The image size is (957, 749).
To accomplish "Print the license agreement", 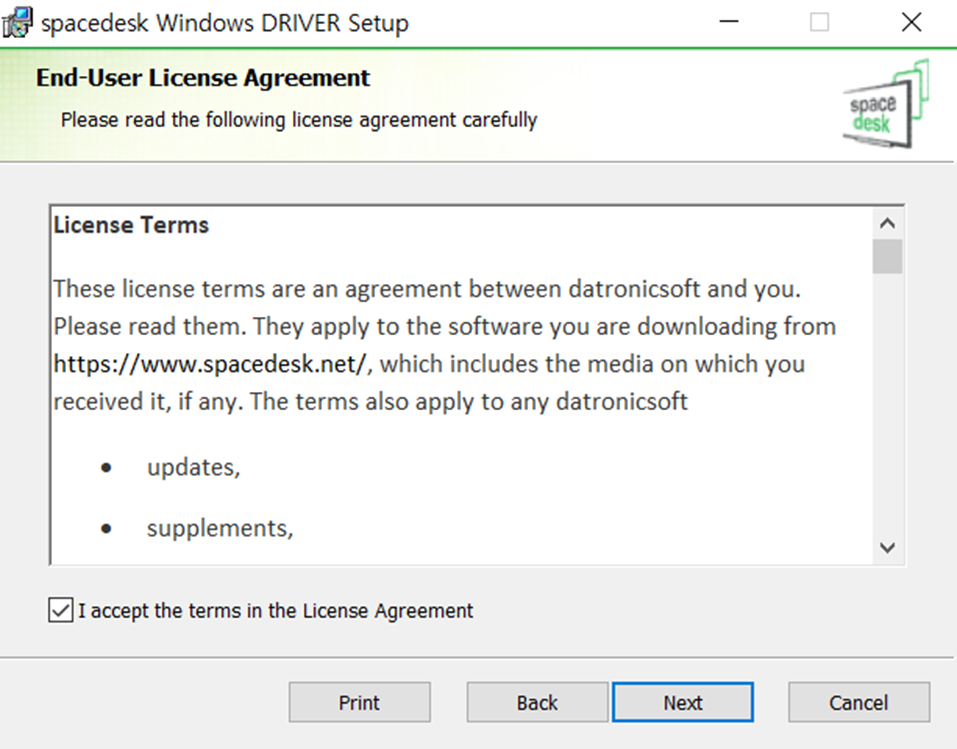I will click(359, 703).
